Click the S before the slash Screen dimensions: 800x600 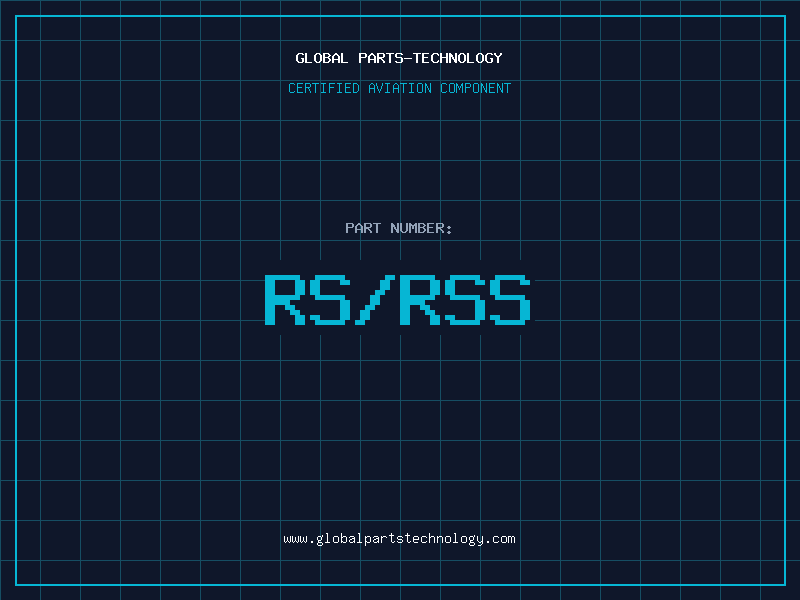click(329, 299)
